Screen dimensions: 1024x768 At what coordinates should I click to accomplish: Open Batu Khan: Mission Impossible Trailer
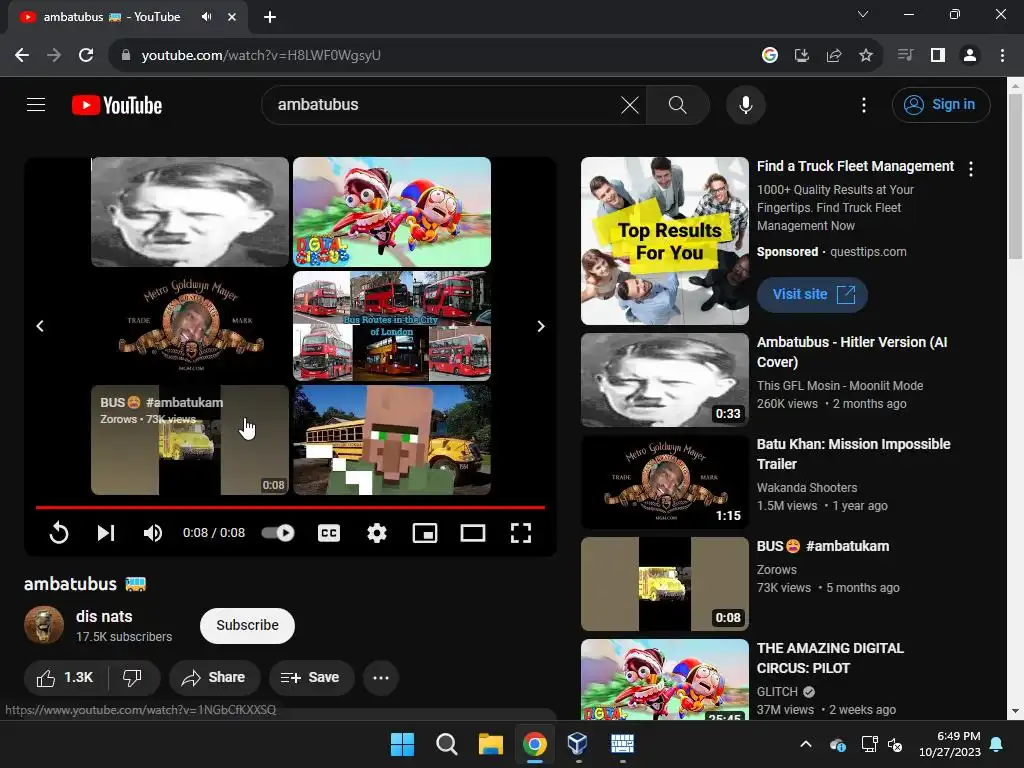854,454
